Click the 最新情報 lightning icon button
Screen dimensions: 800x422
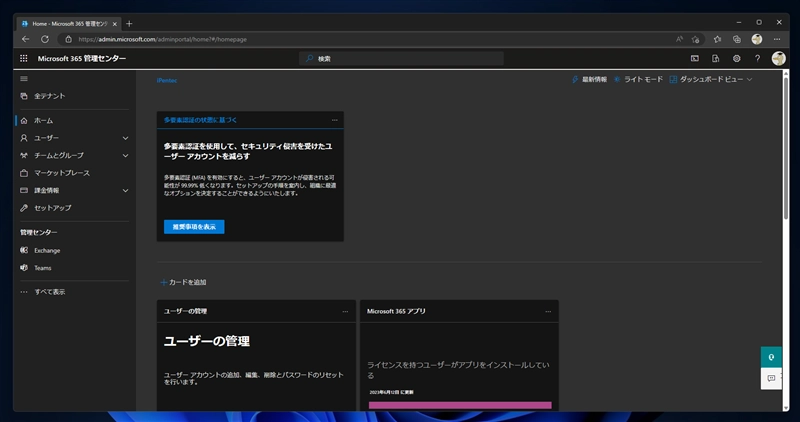click(x=589, y=80)
